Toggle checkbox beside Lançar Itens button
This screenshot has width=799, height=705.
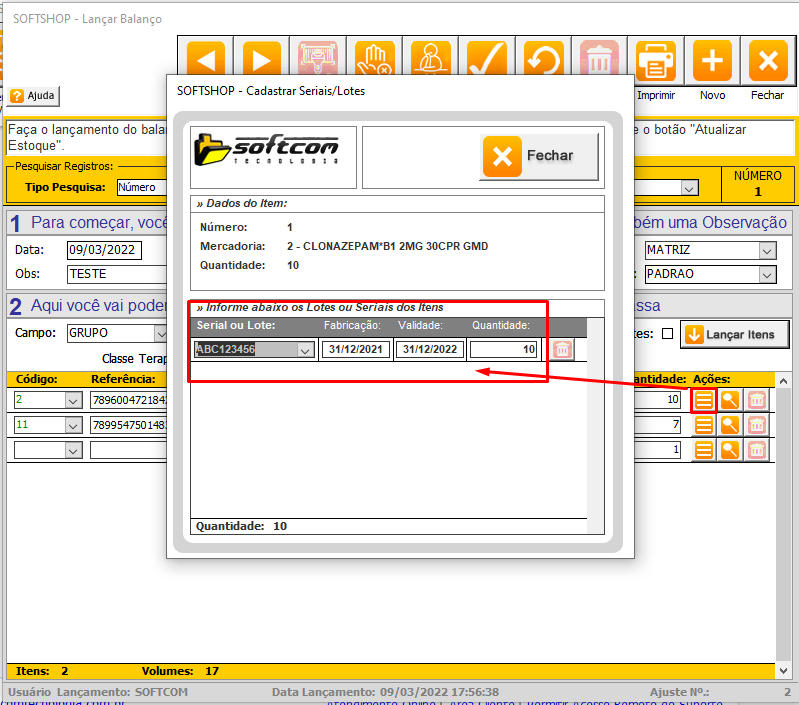[x=667, y=334]
